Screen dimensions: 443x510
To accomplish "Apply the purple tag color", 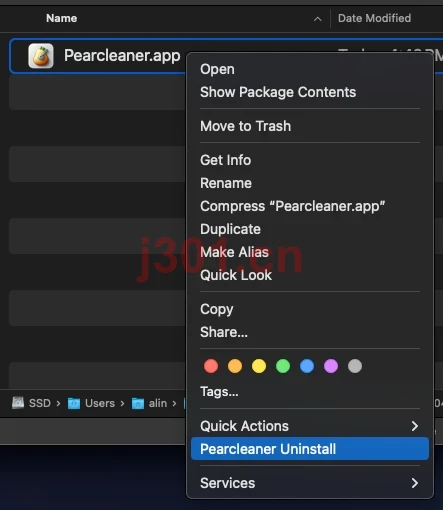I will tap(331, 366).
